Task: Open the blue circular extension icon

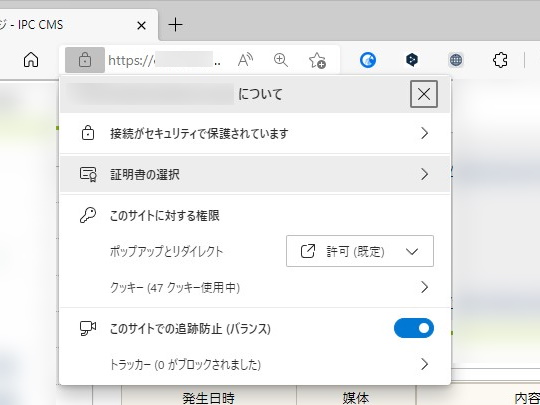Action: point(368,60)
